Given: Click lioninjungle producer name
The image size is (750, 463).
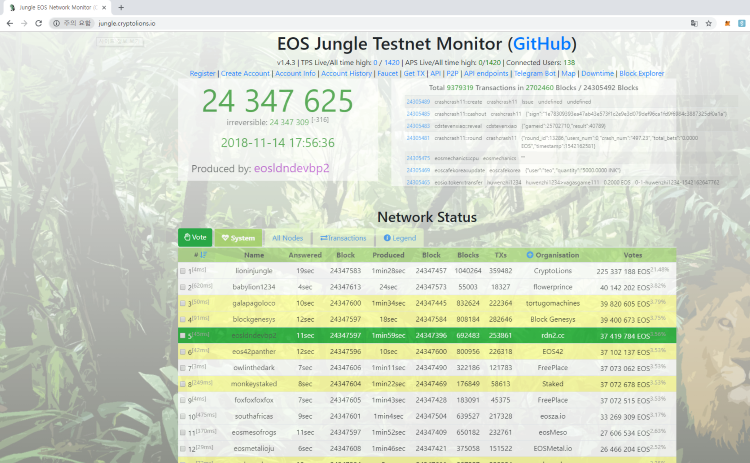Looking at the screenshot, I should pyautogui.click(x=254, y=271).
